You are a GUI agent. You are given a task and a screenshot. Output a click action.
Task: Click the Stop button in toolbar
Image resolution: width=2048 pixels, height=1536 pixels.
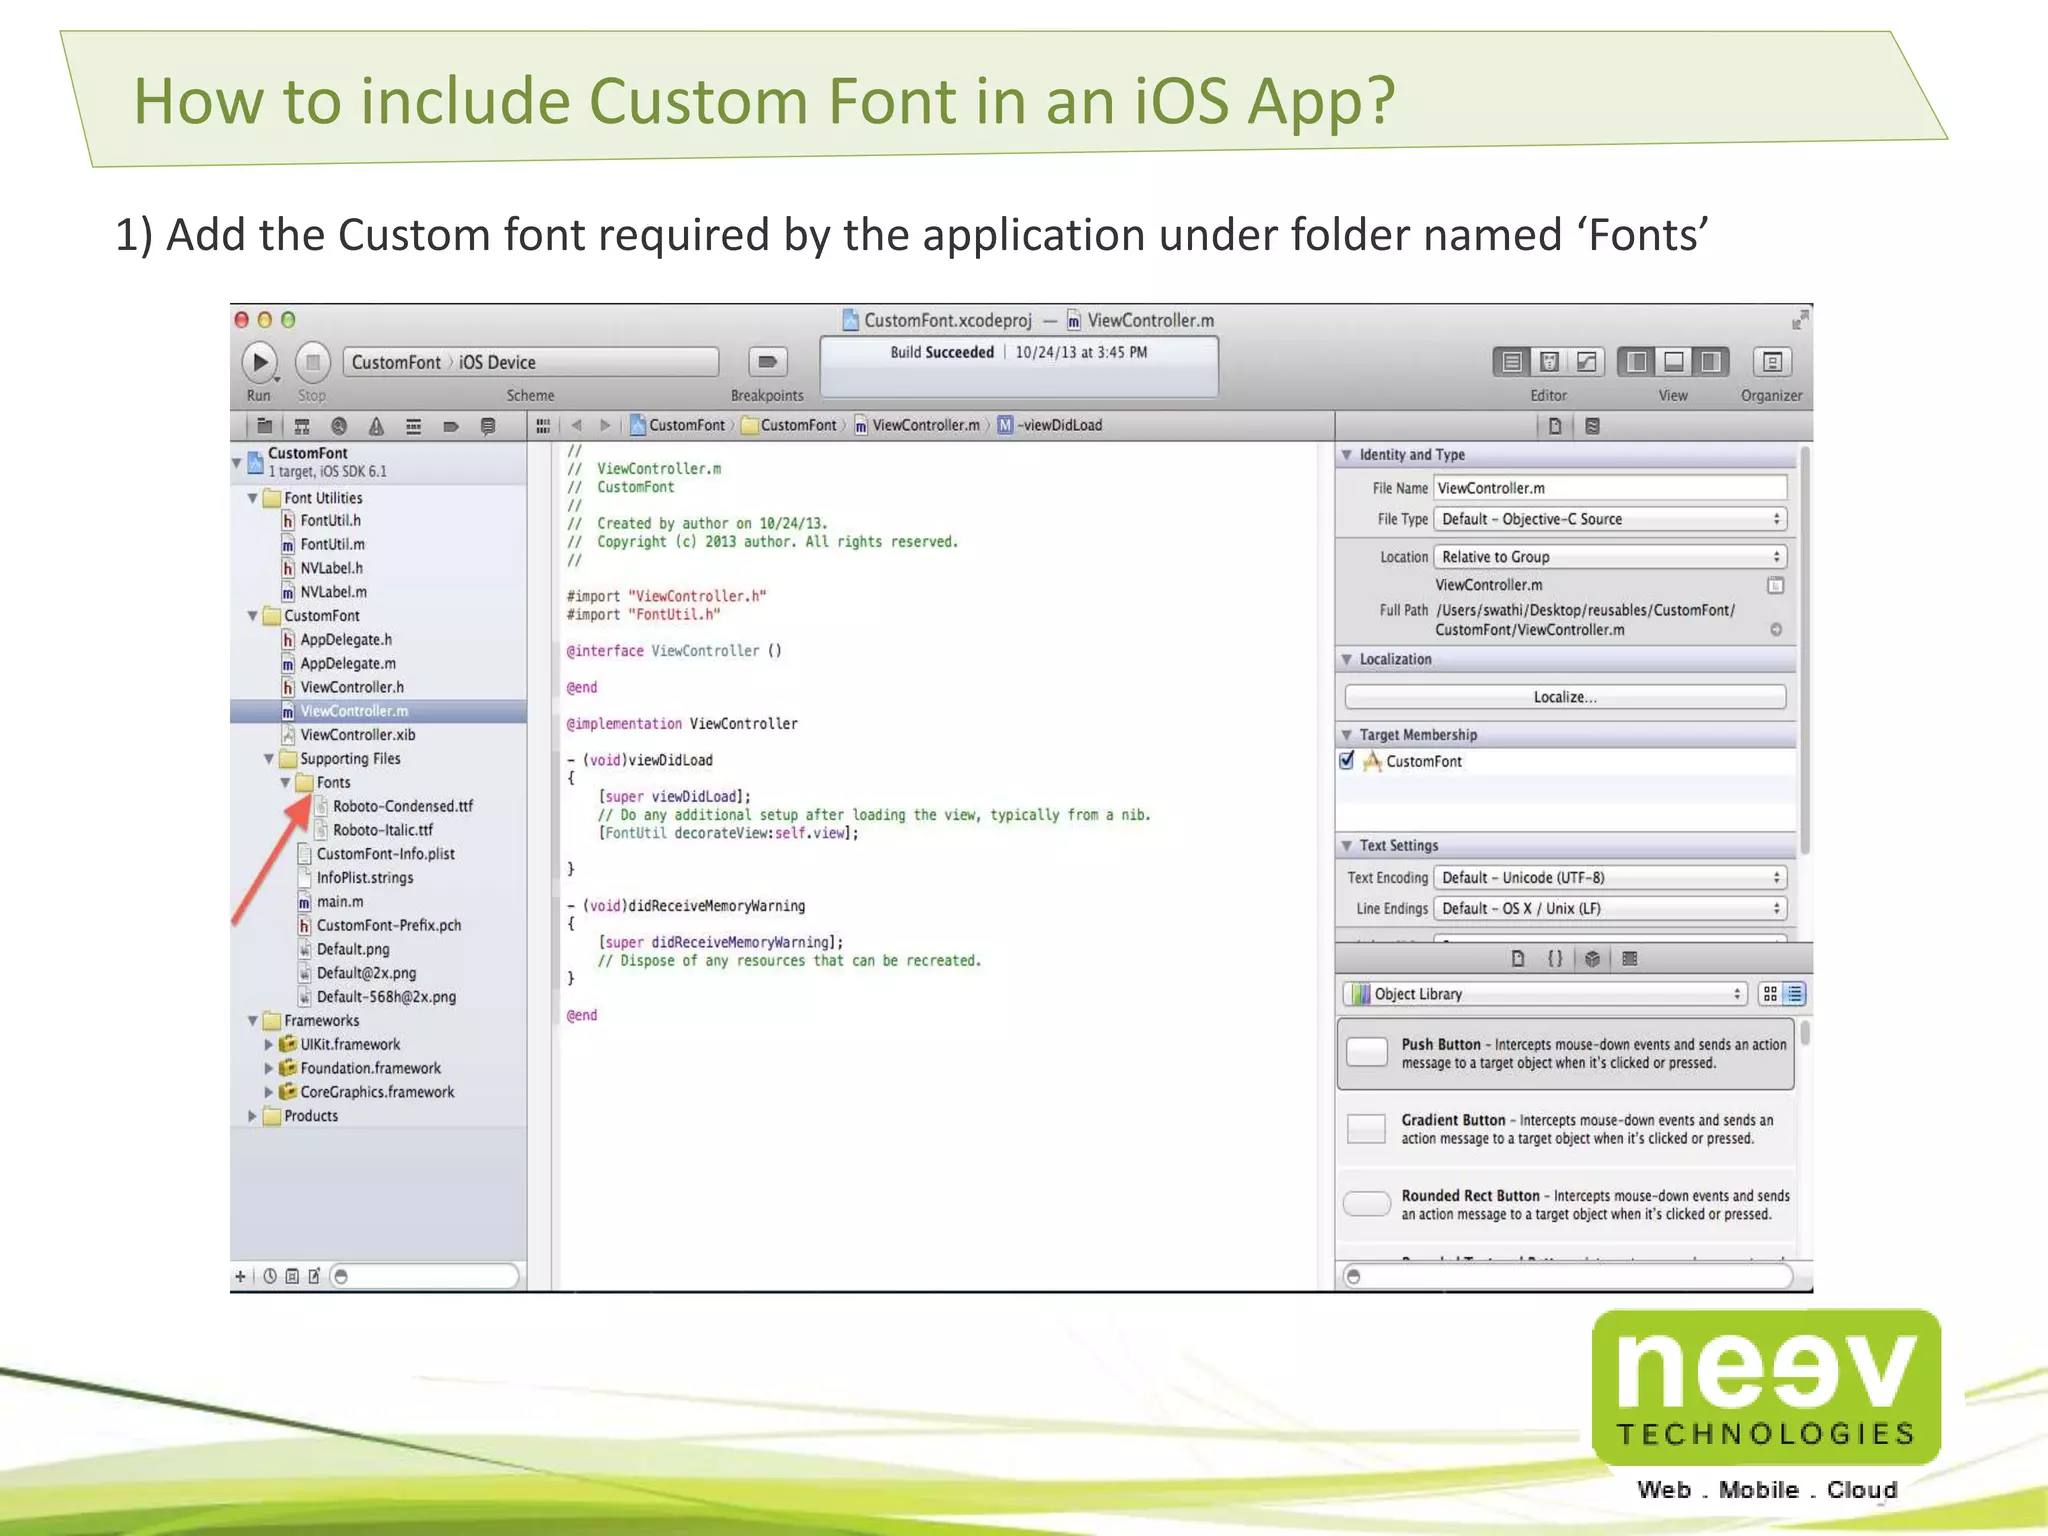coord(312,362)
